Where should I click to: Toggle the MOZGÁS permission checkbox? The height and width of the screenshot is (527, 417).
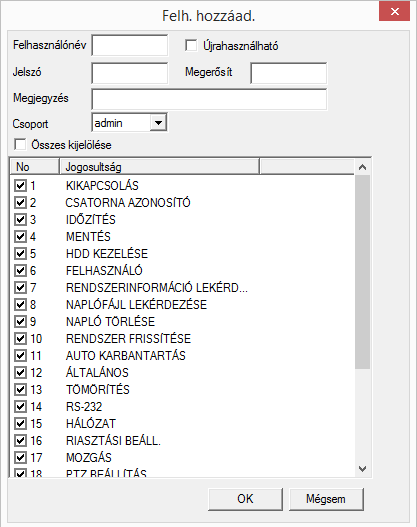pos(20,457)
